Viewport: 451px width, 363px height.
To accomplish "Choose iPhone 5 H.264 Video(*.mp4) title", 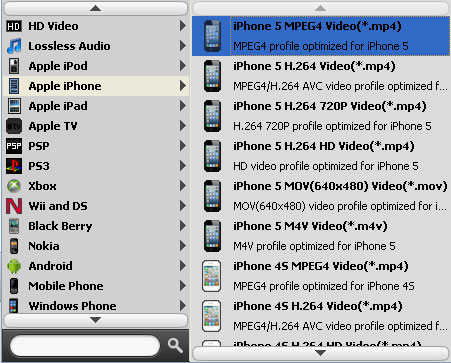I will (314, 66).
